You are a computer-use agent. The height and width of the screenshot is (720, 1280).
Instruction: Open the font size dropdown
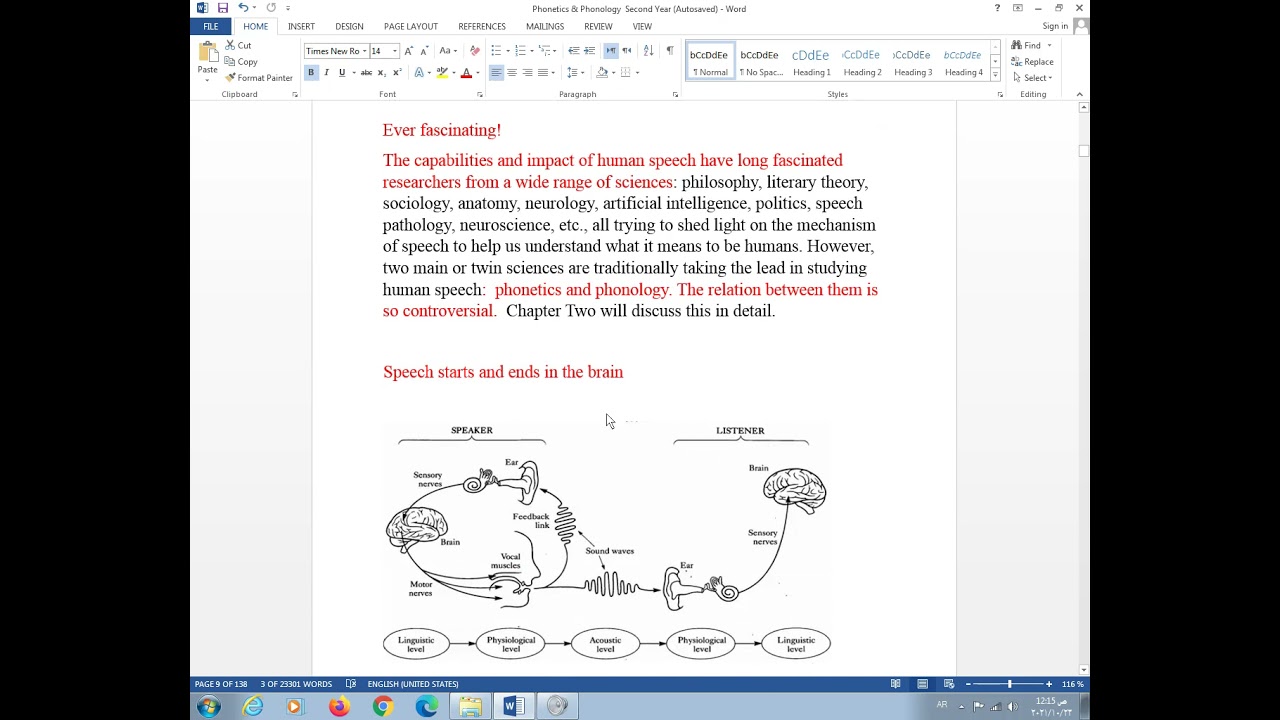(x=395, y=51)
